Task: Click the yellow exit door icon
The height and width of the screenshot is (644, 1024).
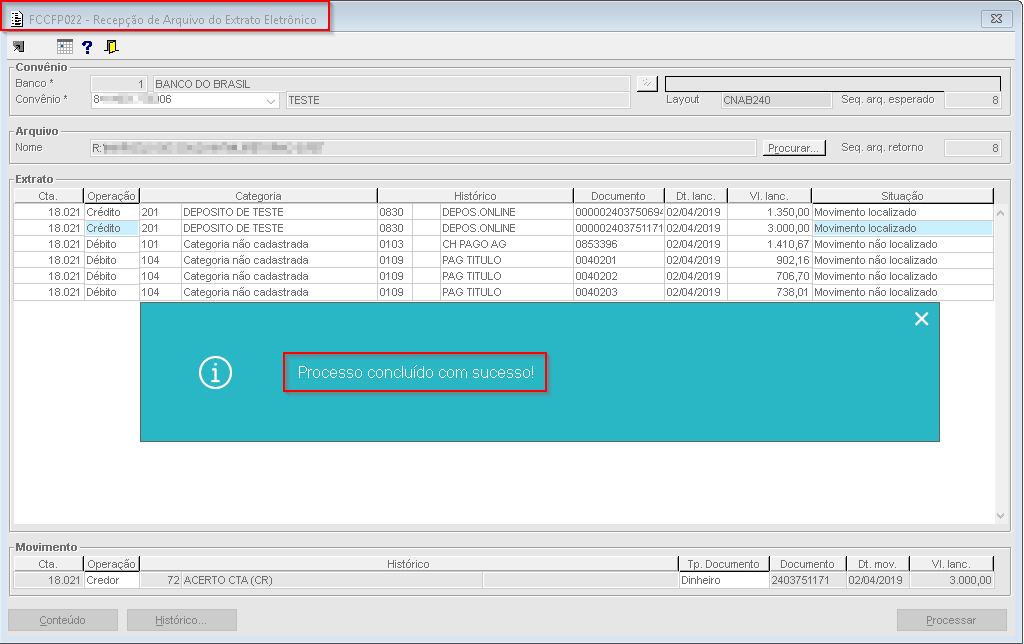Action: point(112,46)
